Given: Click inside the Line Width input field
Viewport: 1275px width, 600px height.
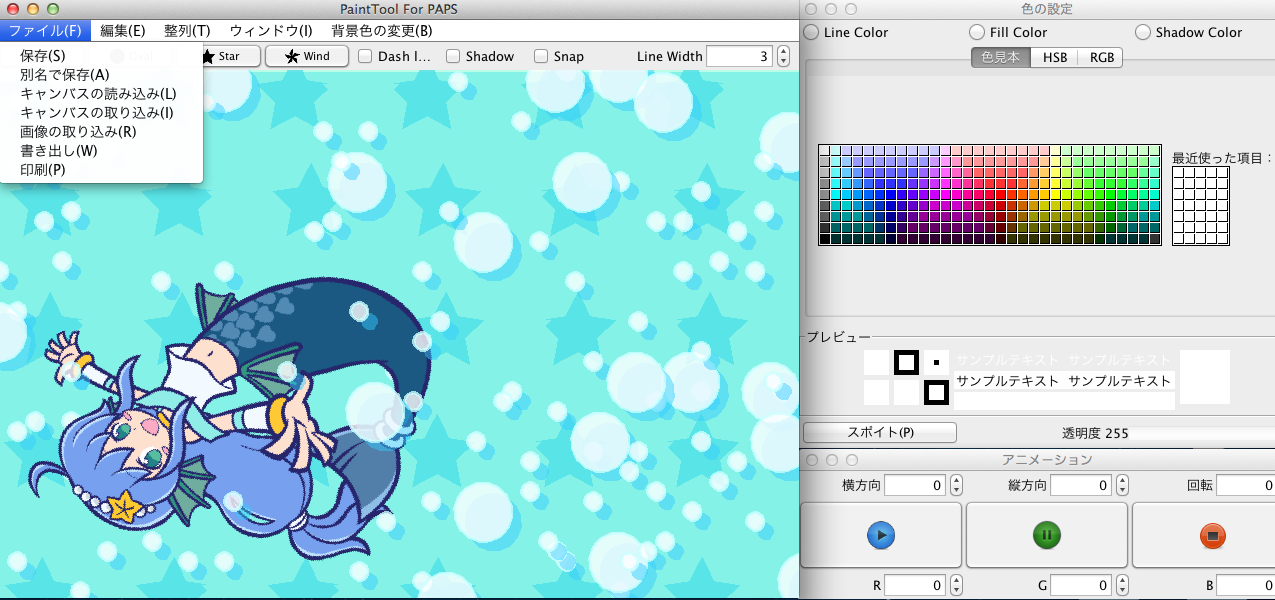Looking at the screenshot, I should click(x=738, y=57).
